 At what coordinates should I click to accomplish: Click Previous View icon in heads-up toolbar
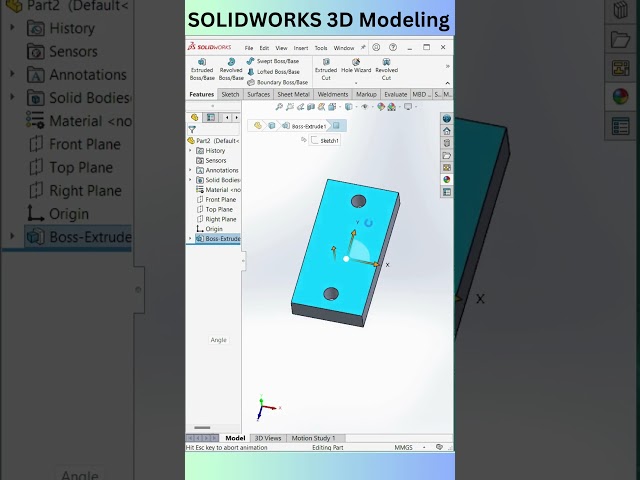300,107
